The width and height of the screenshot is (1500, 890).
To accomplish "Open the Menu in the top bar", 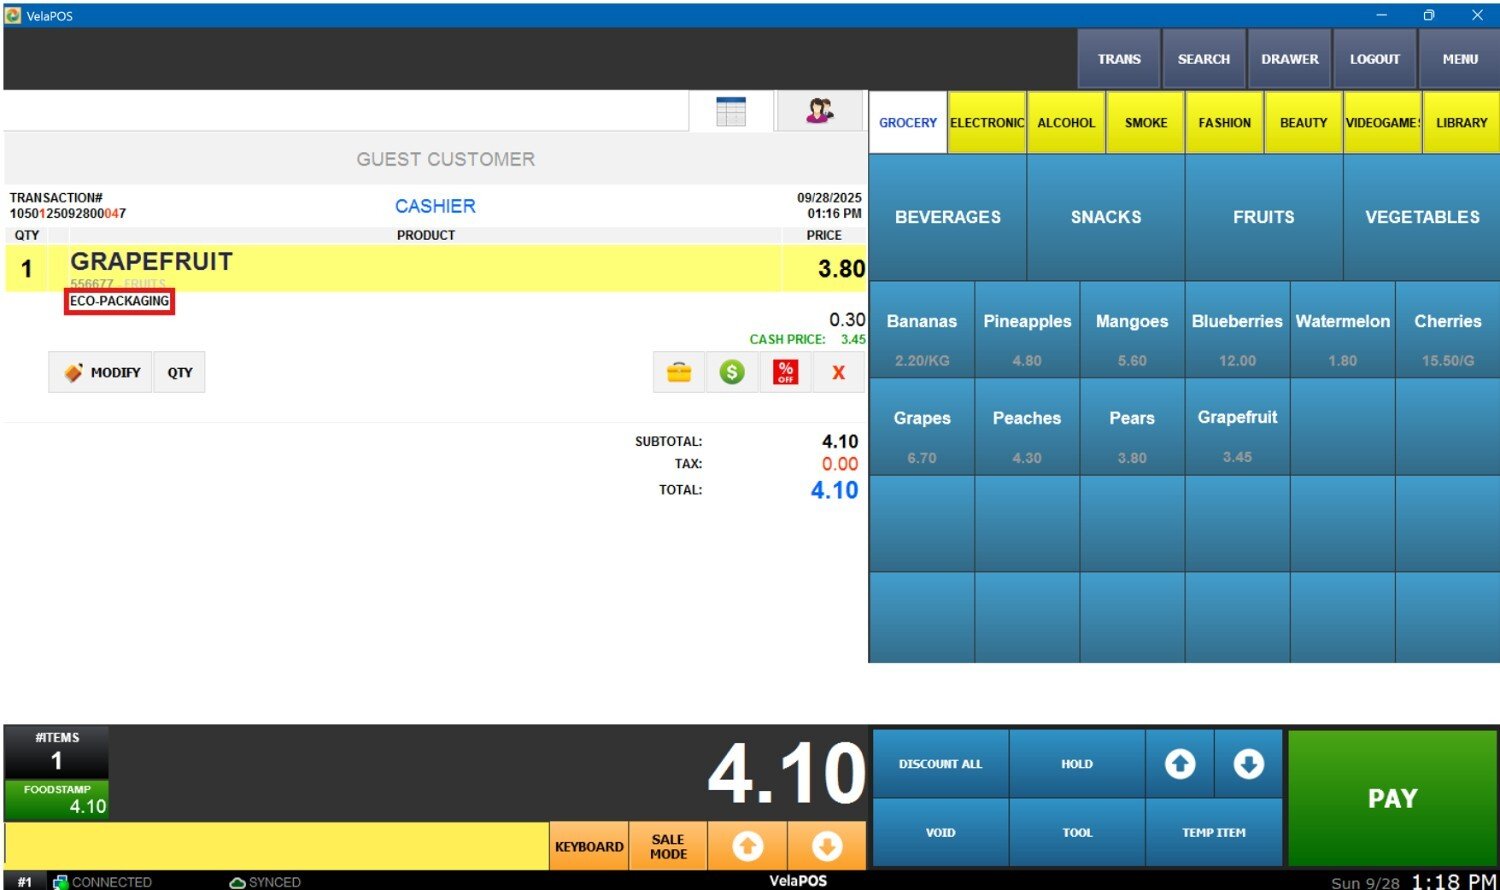I will point(1459,59).
